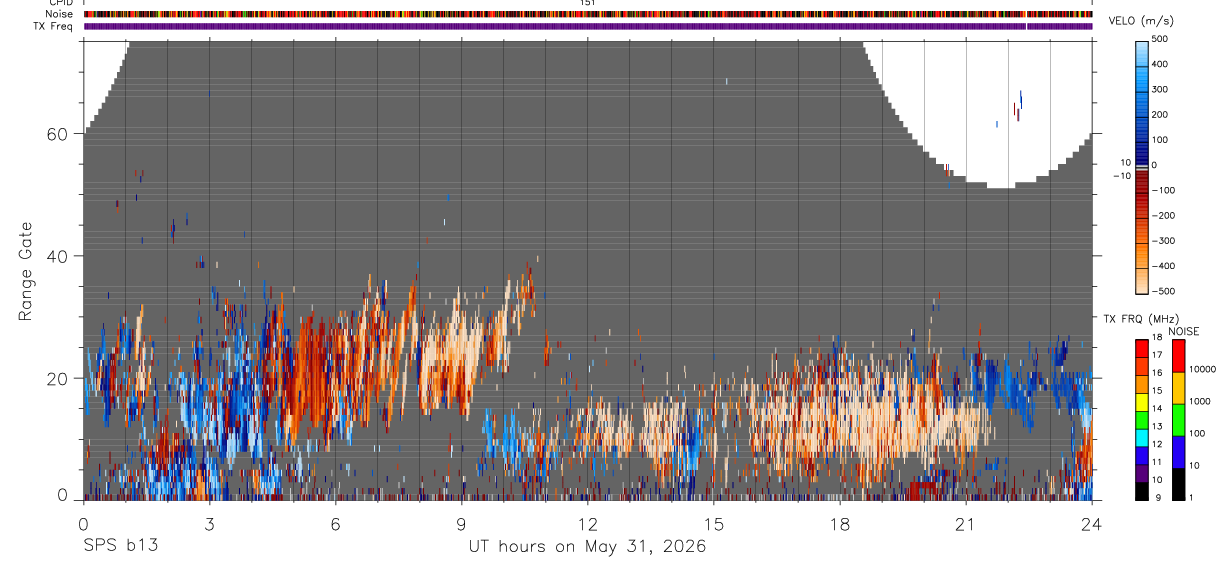Viewport: 1228px width, 567px height.
Task: Click the CPID value '151' at top
Action: click(588, 3)
